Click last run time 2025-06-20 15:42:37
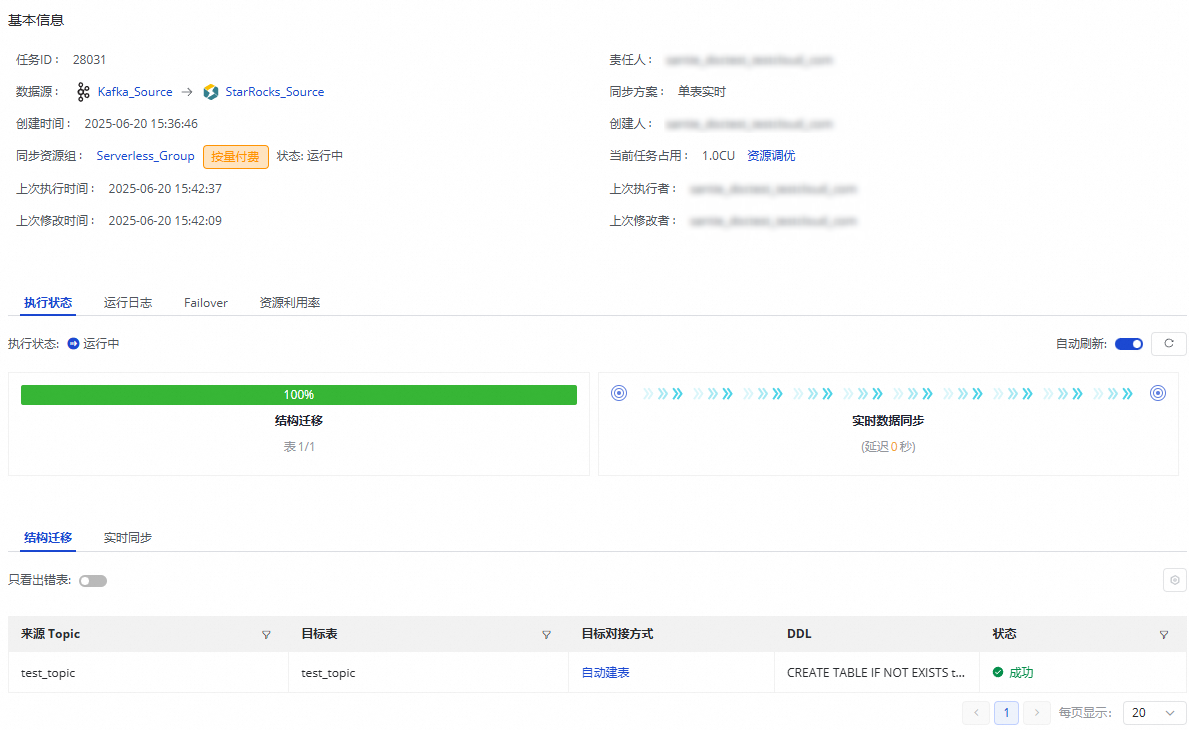Screen dimensions: 1189x730 [x=165, y=189]
